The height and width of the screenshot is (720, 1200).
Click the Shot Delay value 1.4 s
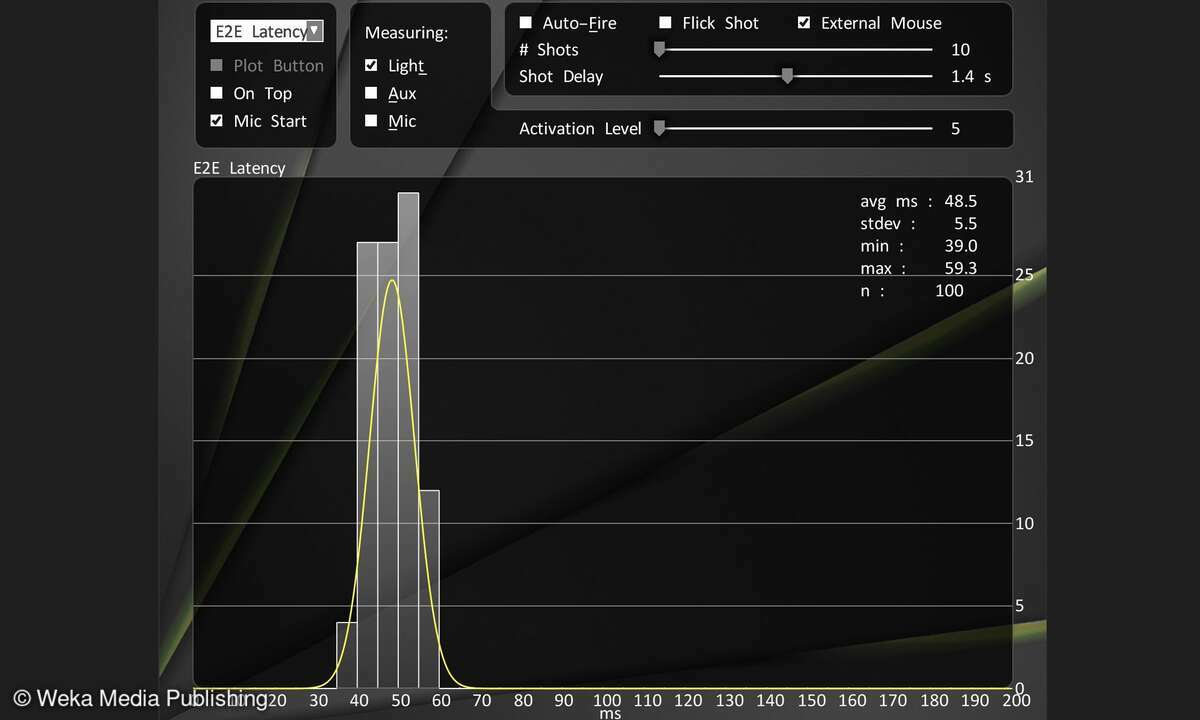pyautogui.click(x=971, y=76)
